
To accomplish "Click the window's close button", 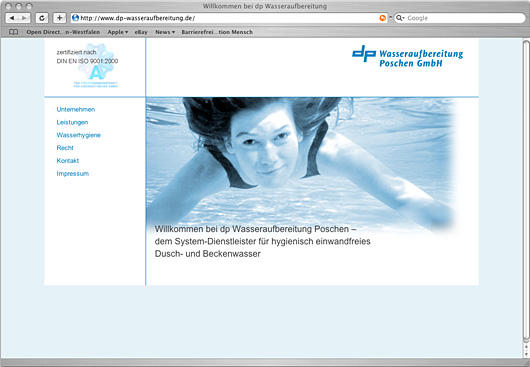I will 8,6.
